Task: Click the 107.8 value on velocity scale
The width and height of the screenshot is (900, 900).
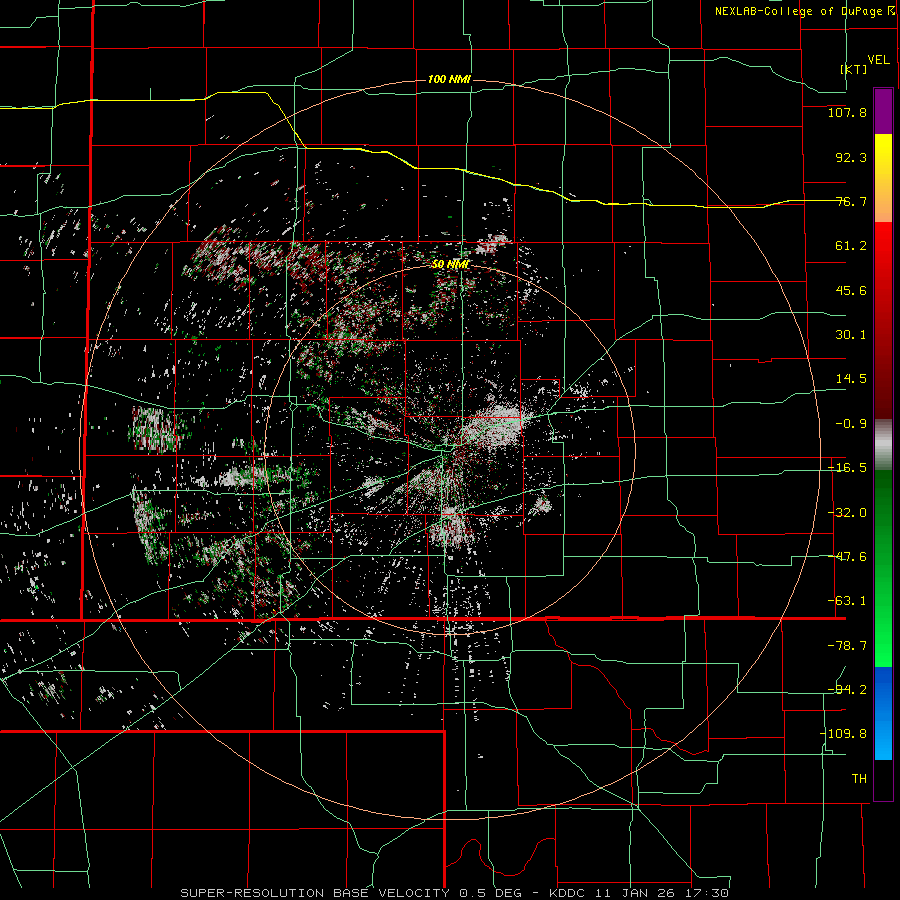Action: (x=847, y=112)
